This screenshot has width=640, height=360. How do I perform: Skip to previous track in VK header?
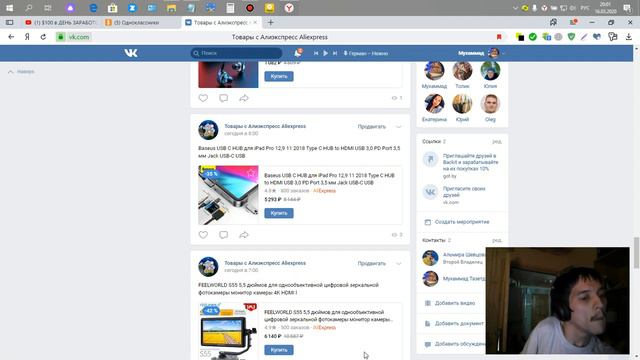point(316,53)
